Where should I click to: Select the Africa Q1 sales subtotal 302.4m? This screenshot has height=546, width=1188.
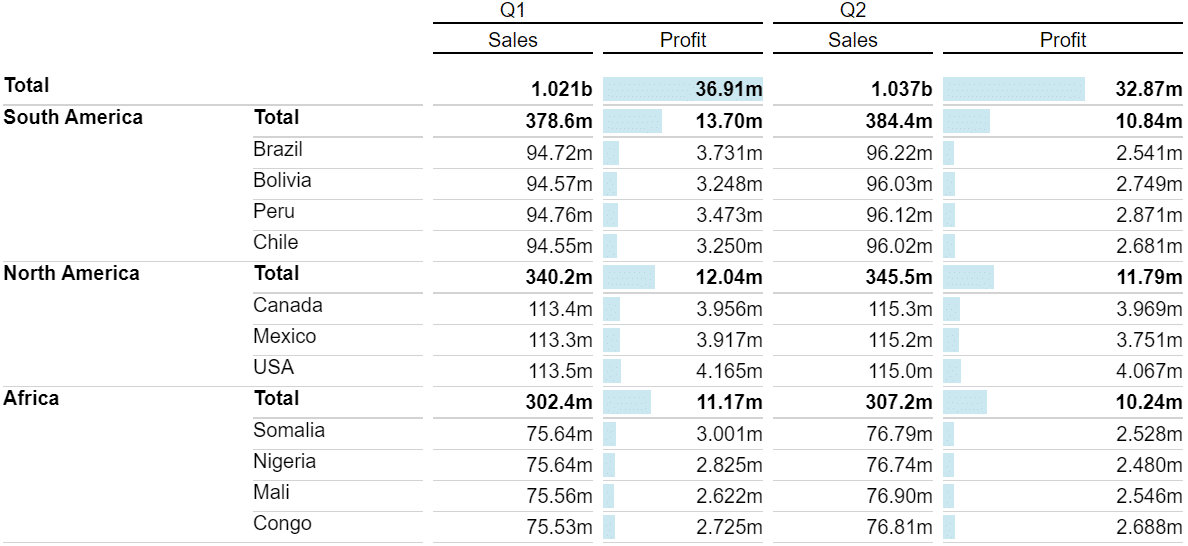(559, 402)
